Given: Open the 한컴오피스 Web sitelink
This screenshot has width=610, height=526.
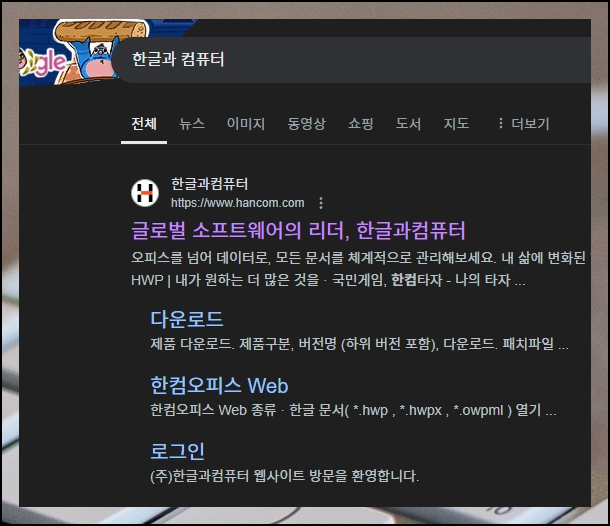Looking at the screenshot, I should click(219, 385).
